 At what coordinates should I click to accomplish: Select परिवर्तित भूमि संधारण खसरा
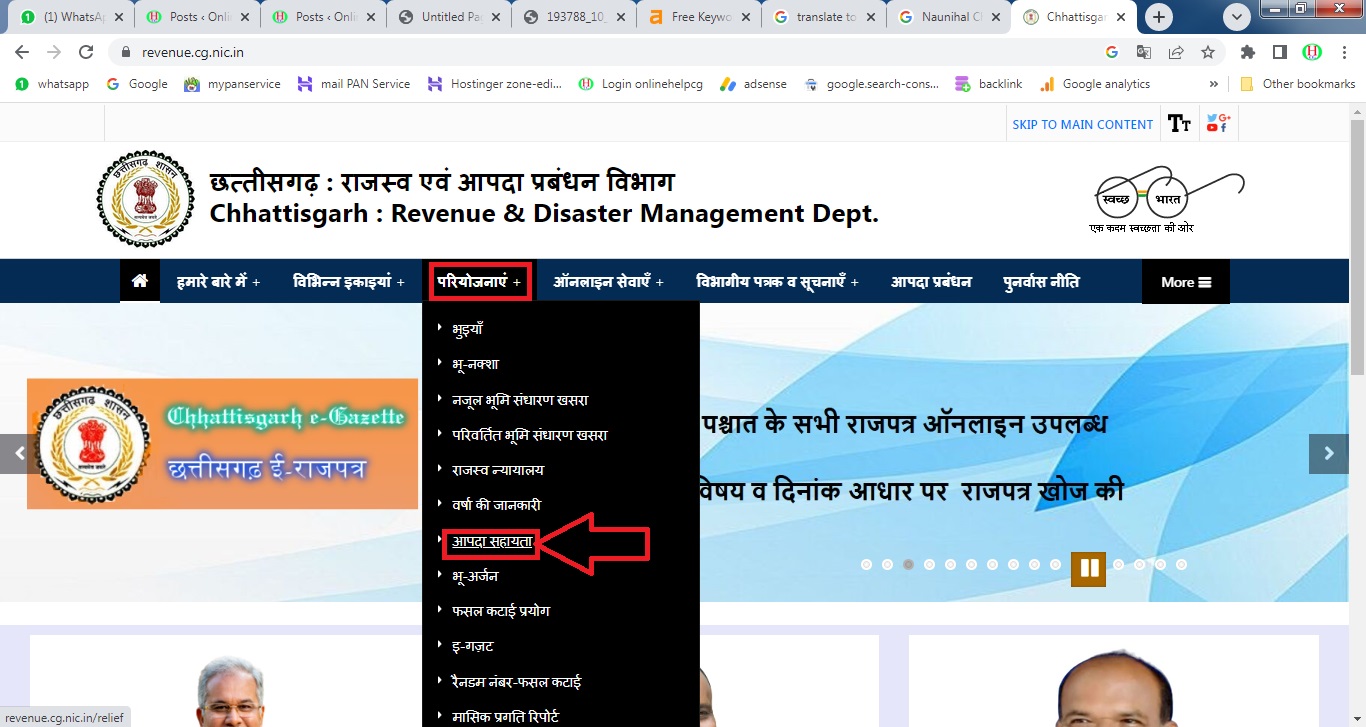529,435
